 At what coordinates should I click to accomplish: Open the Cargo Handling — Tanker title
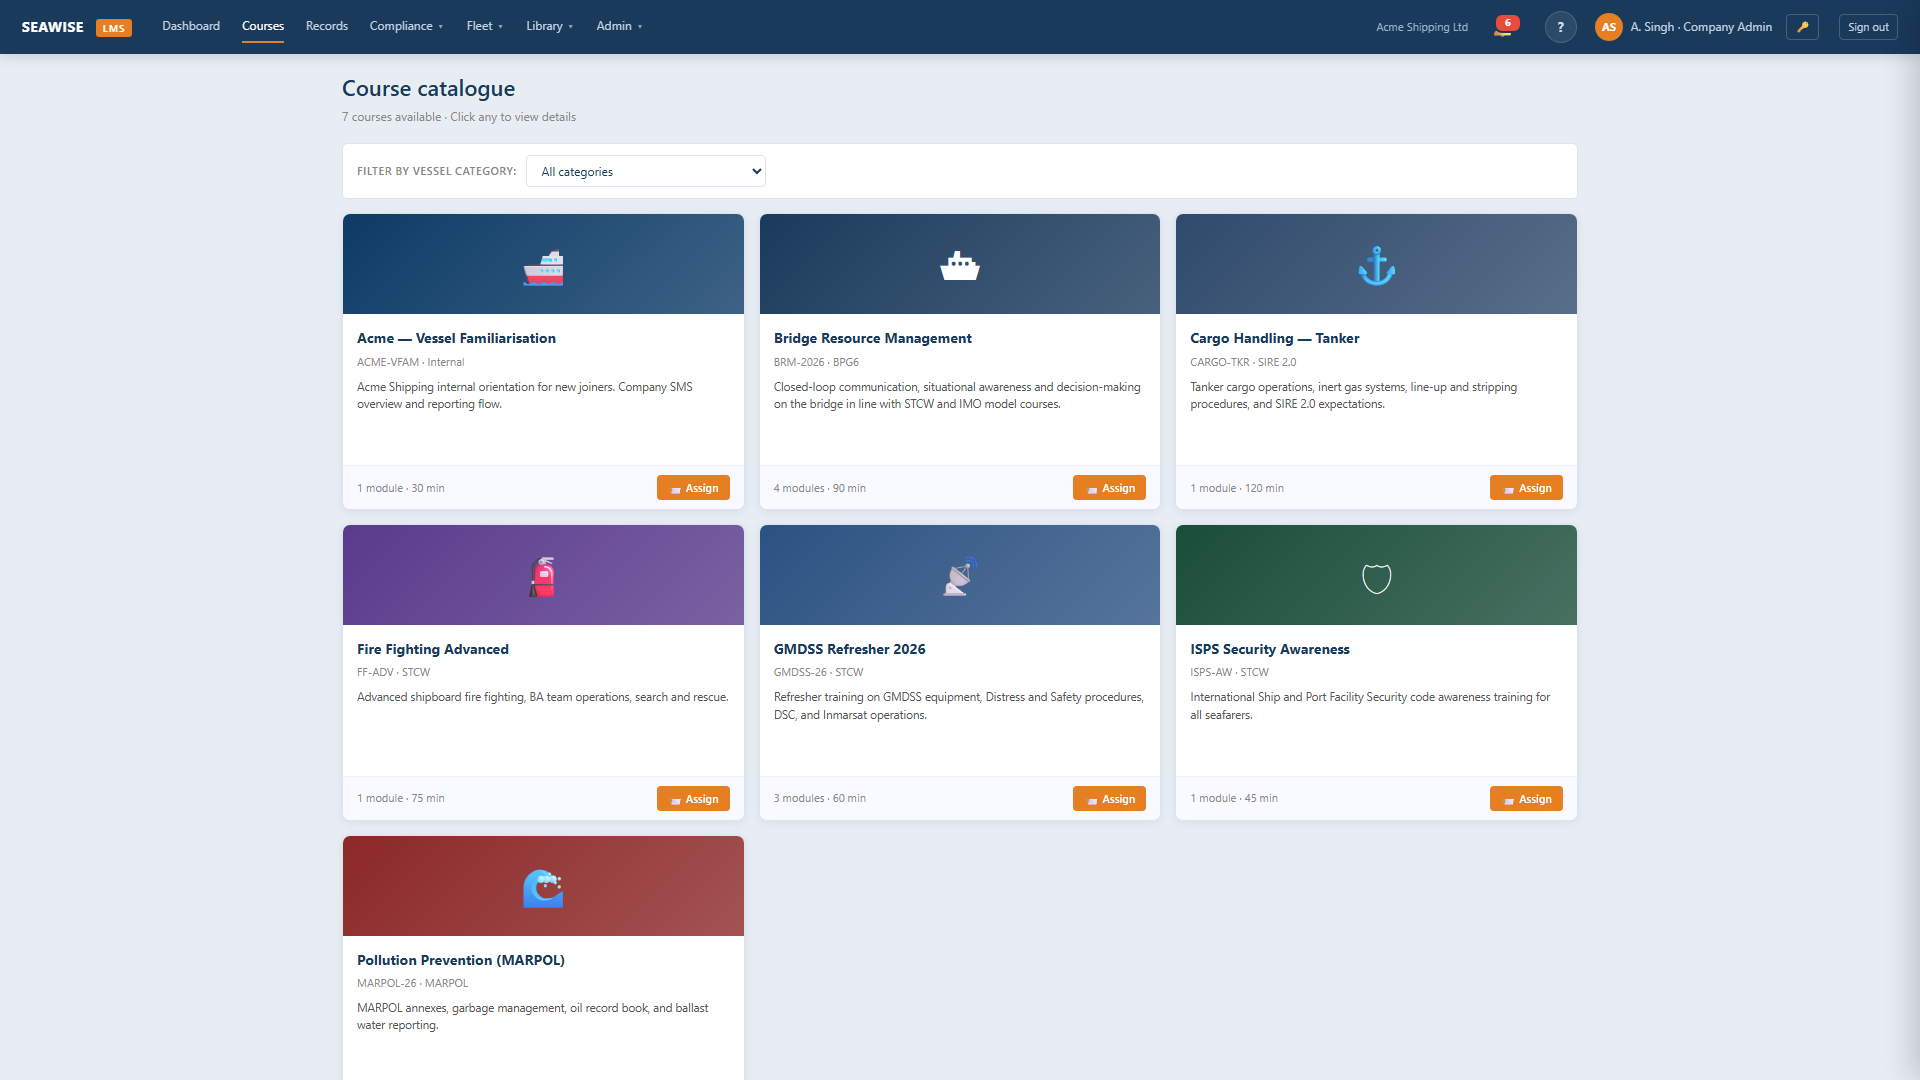coord(1274,338)
